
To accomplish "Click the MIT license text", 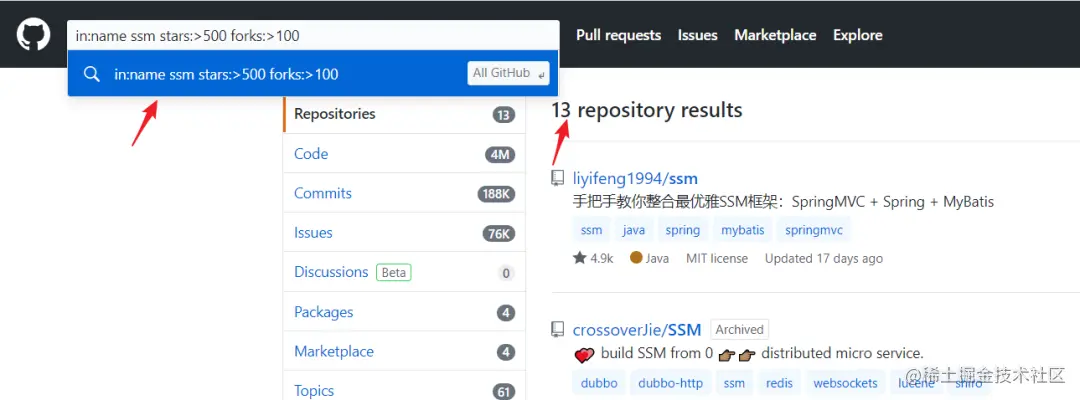I will (x=716, y=258).
